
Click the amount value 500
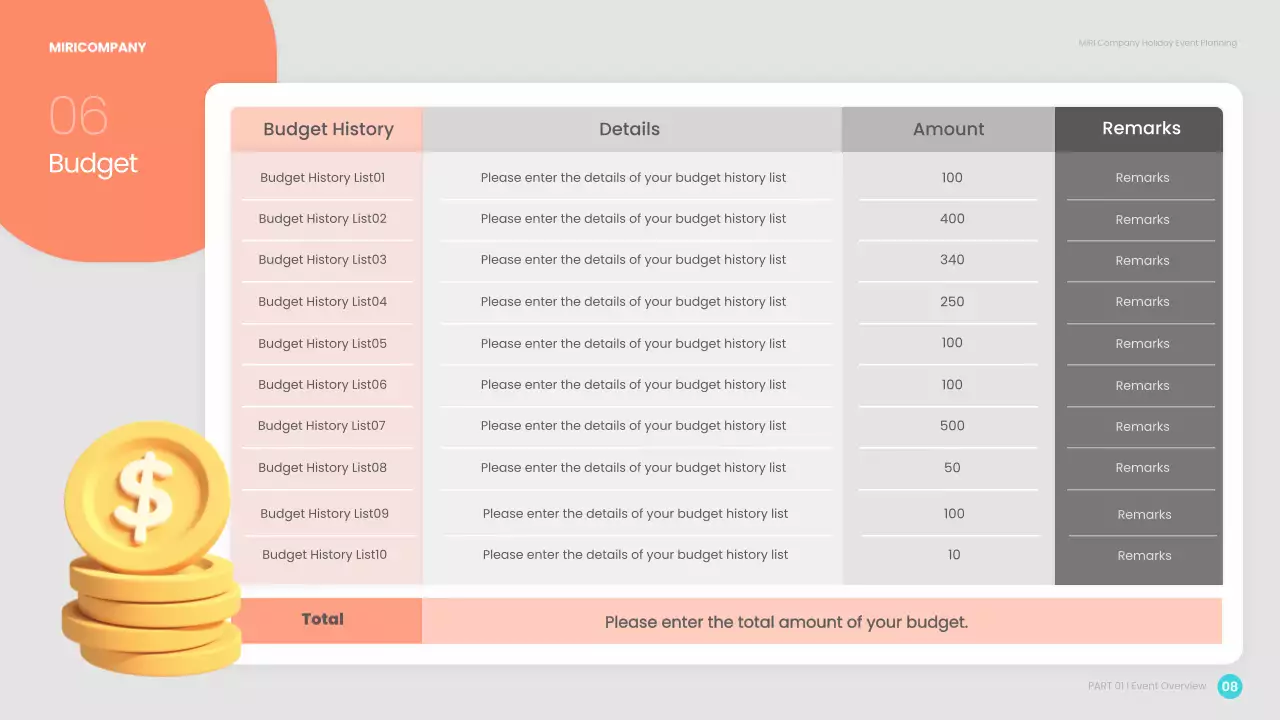click(952, 426)
